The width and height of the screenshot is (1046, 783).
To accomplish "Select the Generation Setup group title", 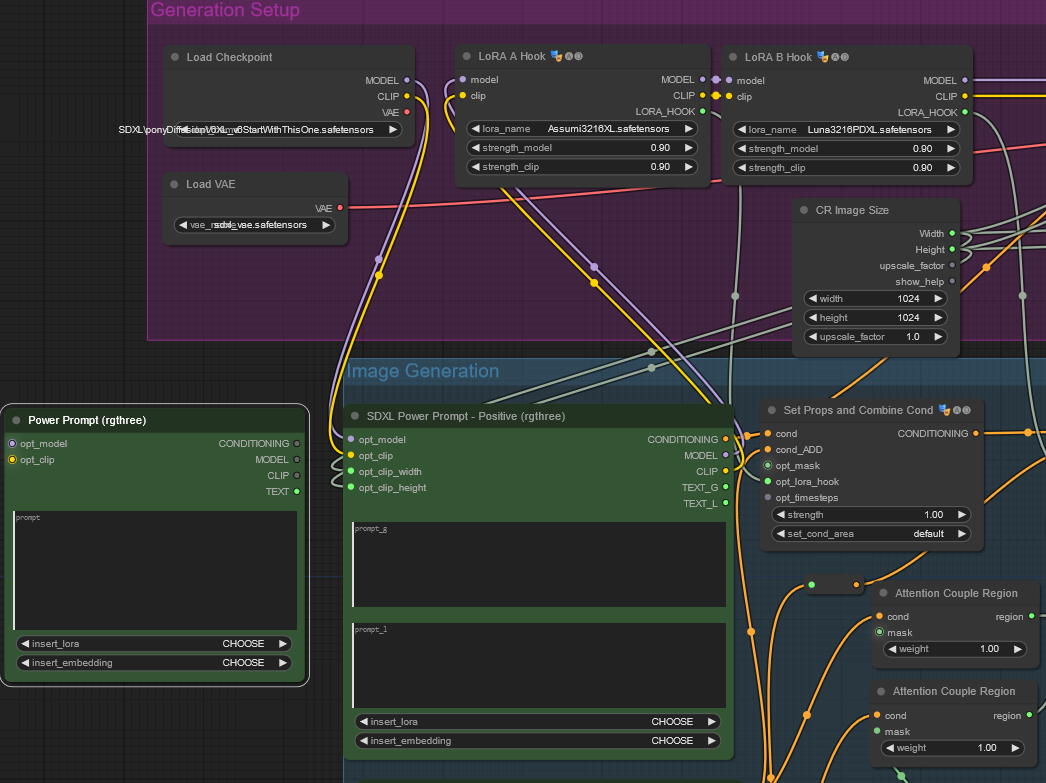I will tap(225, 11).
